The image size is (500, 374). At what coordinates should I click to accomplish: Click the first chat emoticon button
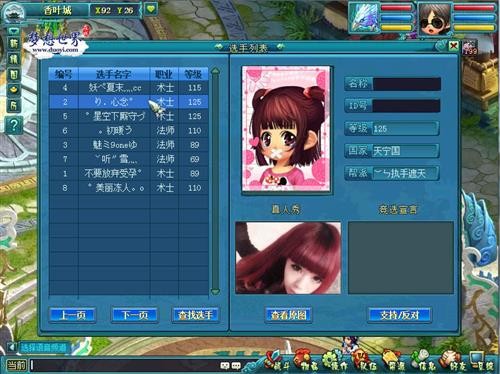pyautogui.click(x=225, y=366)
